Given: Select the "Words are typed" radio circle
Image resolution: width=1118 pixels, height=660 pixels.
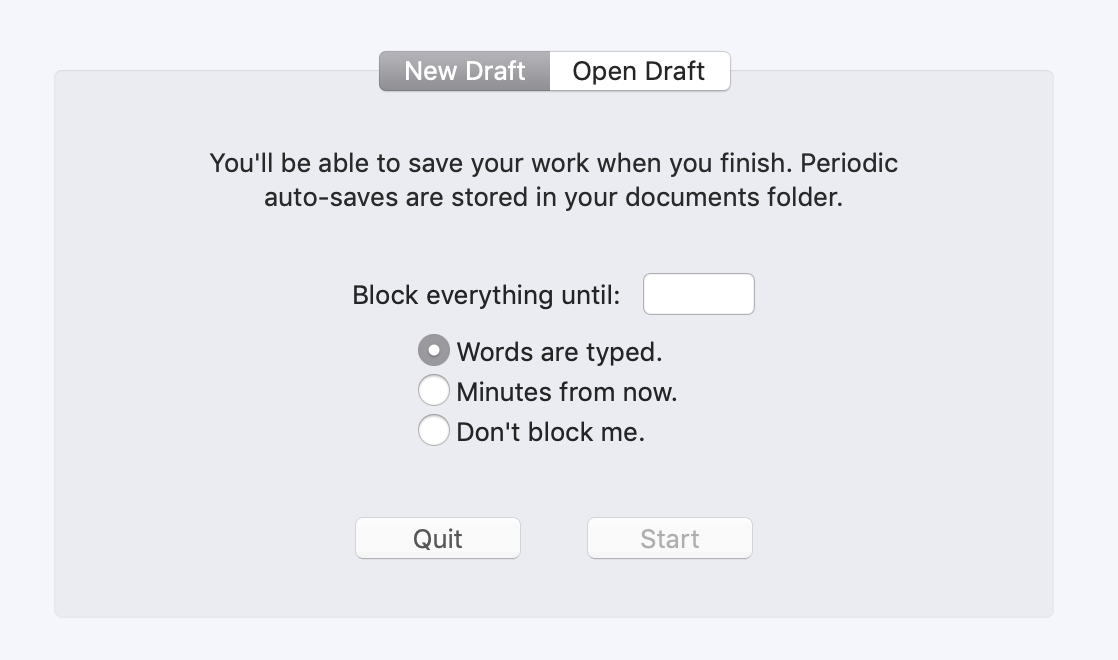Looking at the screenshot, I should [x=433, y=351].
